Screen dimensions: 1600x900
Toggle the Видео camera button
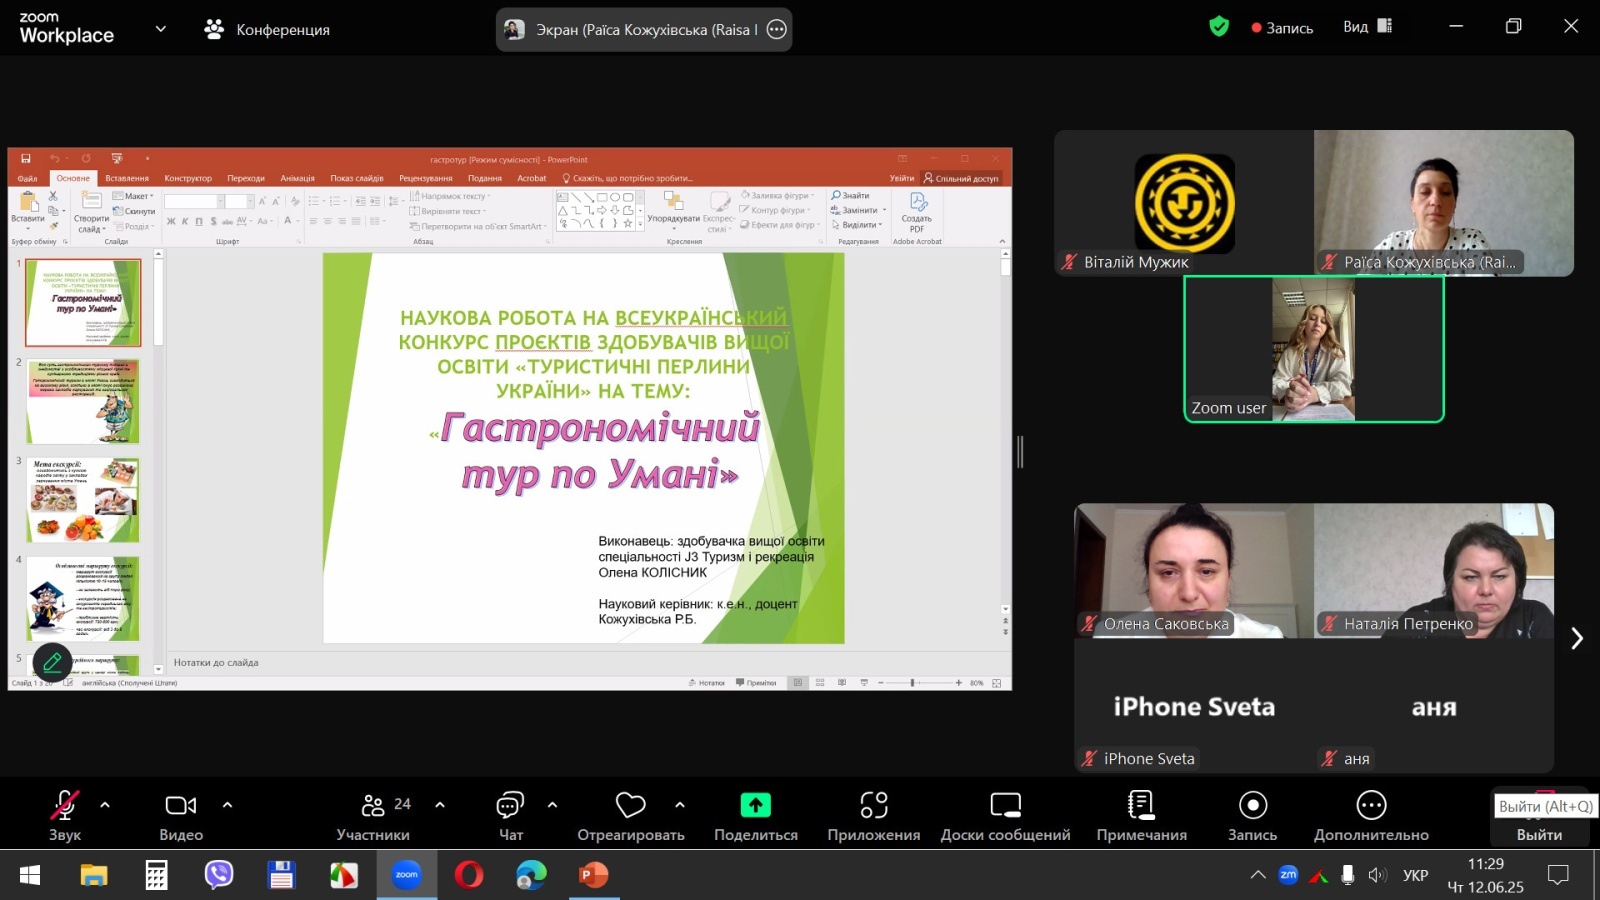click(x=181, y=815)
